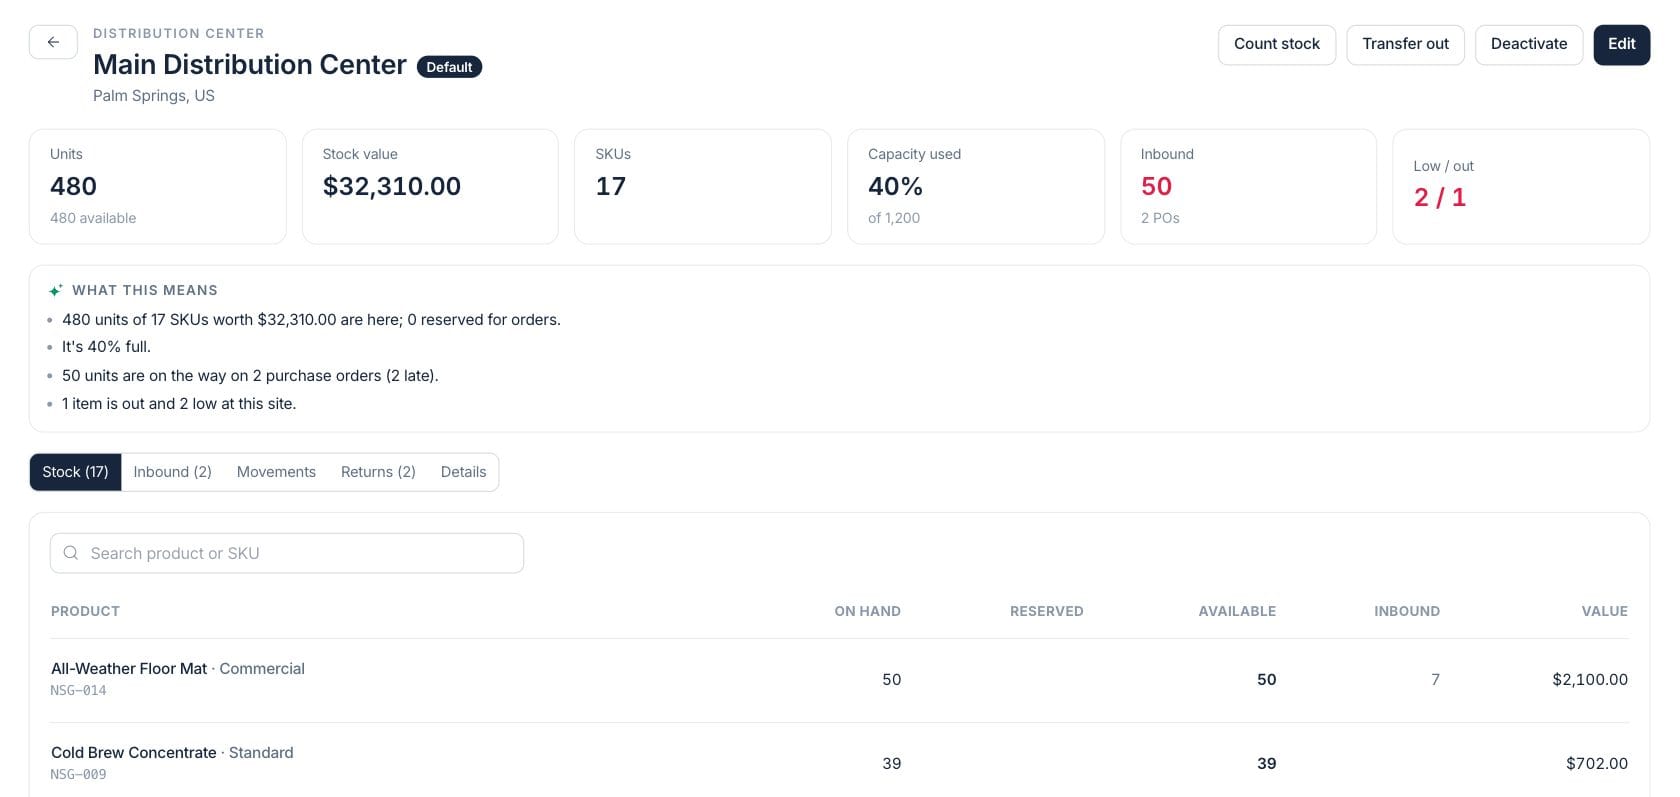Click the Value column header
Screen dimensions: 1680x797
click(x=1604, y=611)
